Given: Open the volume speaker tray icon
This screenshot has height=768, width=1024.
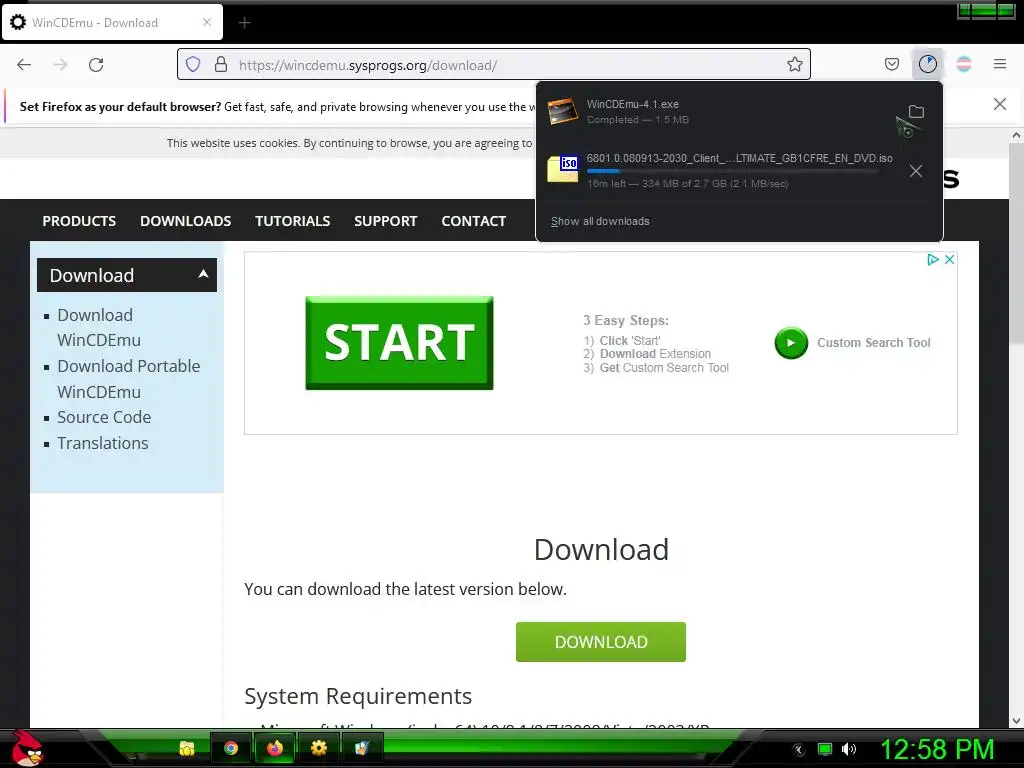Looking at the screenshot, I should 849,750.
